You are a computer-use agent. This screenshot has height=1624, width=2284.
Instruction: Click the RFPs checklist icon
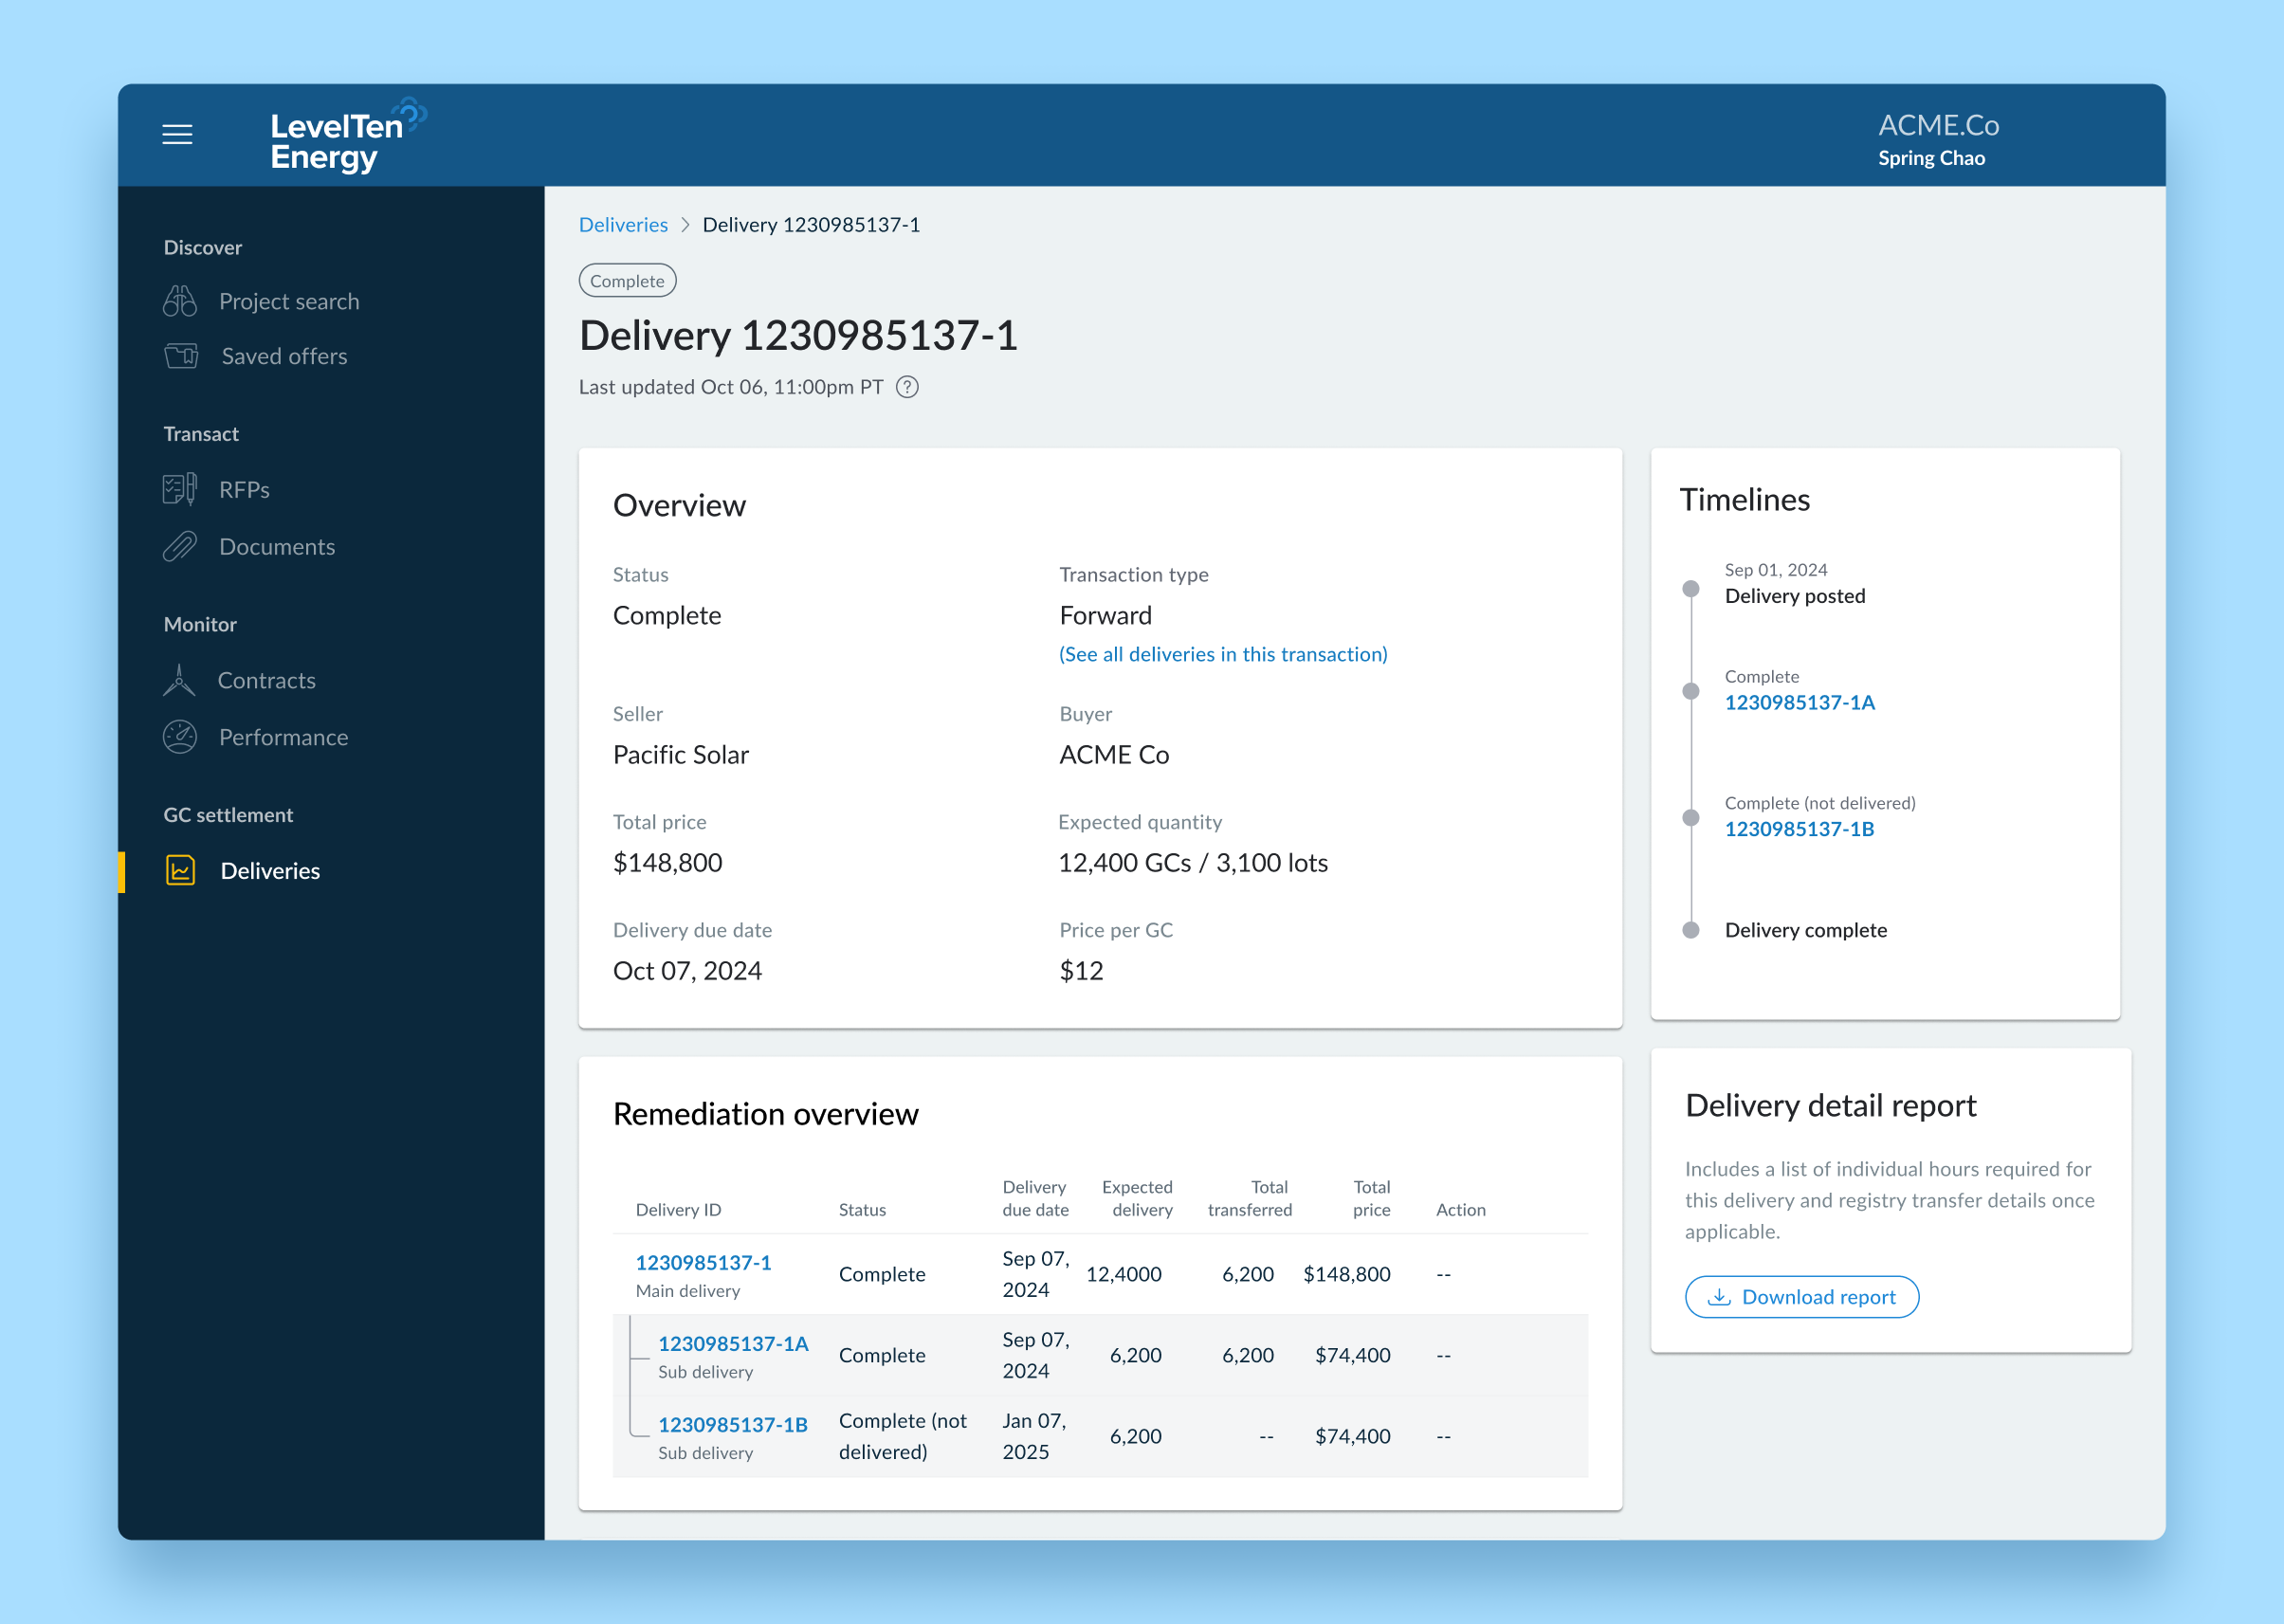tap(180, 489)
